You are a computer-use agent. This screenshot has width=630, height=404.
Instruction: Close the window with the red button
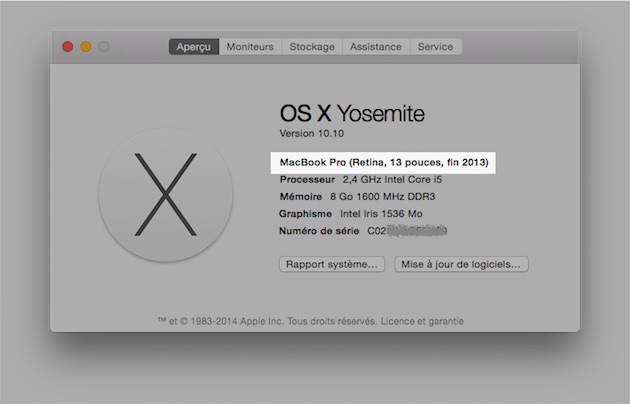pyautogui.click(x=68, y=47)
